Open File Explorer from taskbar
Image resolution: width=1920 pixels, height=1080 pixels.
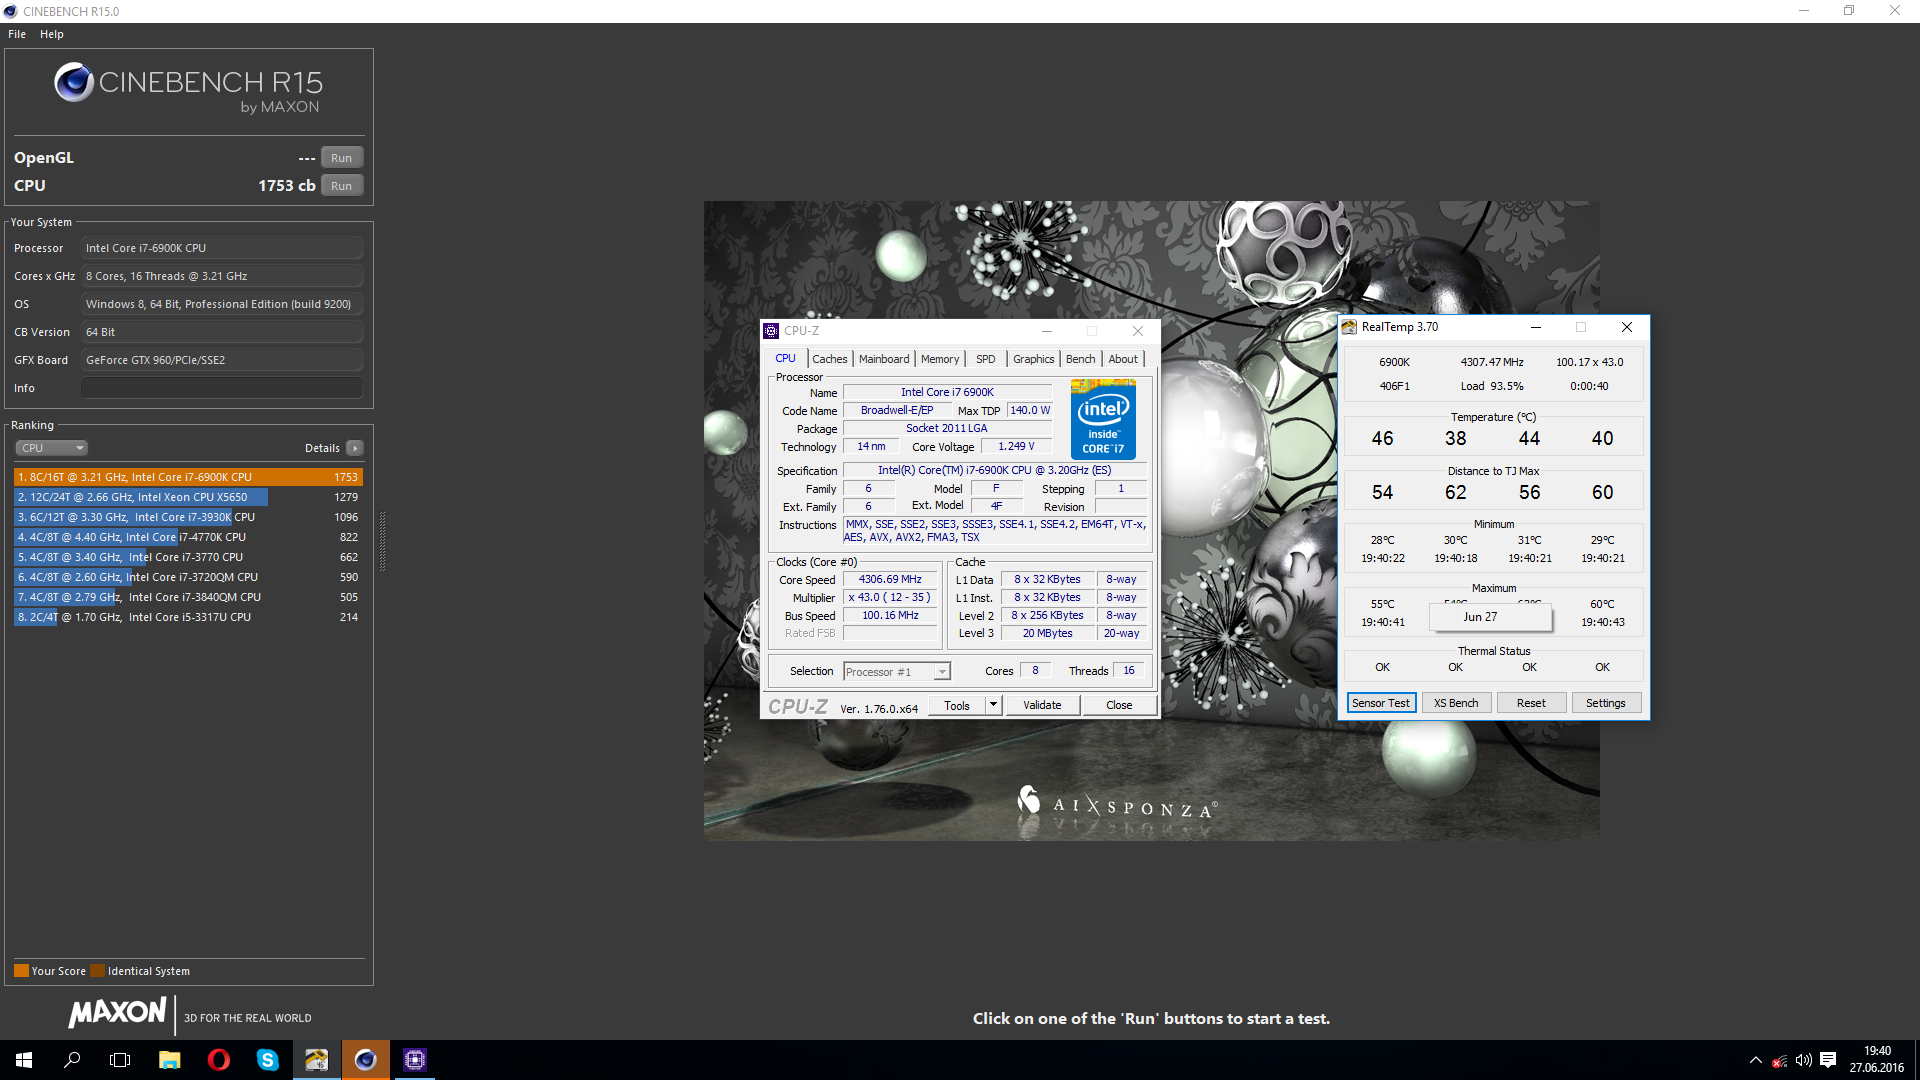click(x=169, y=1060)
